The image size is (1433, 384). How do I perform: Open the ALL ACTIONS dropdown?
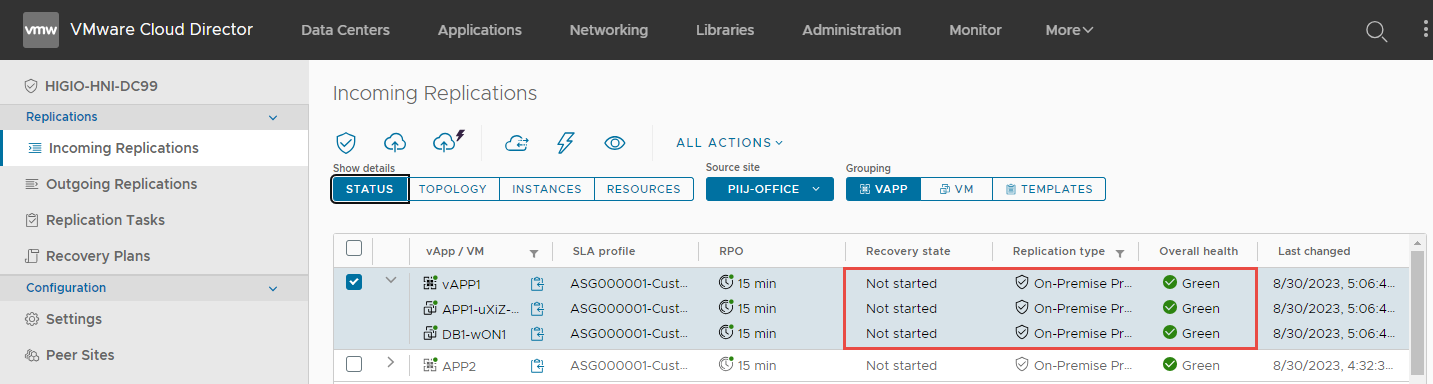pos(730,143)
